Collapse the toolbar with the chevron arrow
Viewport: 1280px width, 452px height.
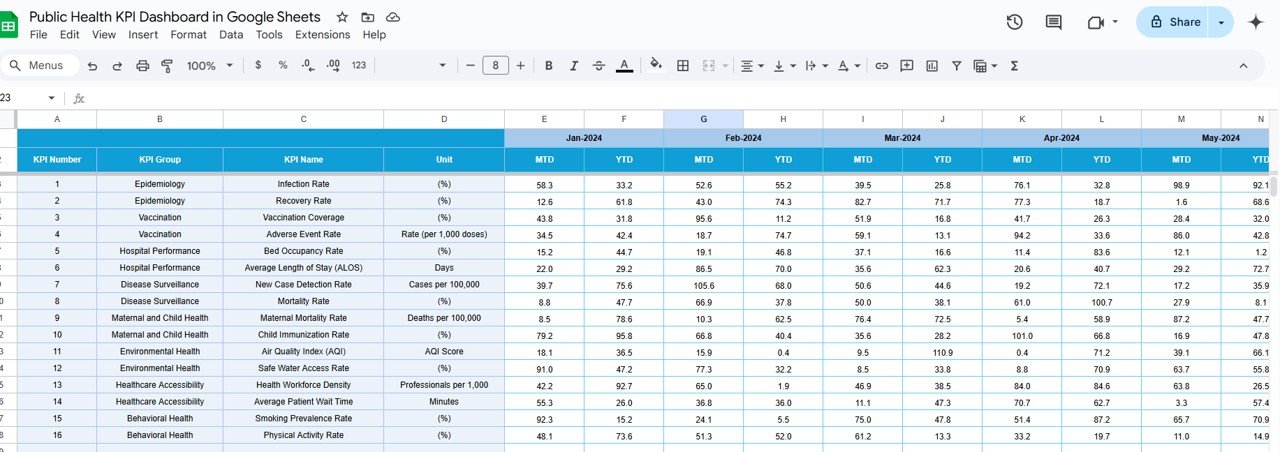point(1244,65)
